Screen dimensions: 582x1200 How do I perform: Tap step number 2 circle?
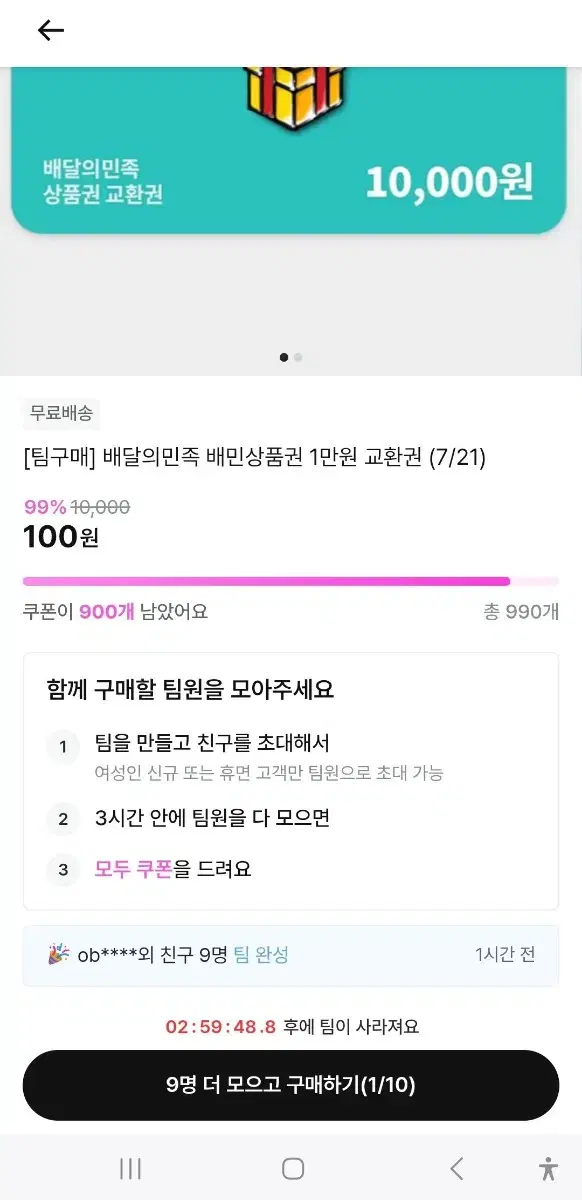(x=63, y=819)
